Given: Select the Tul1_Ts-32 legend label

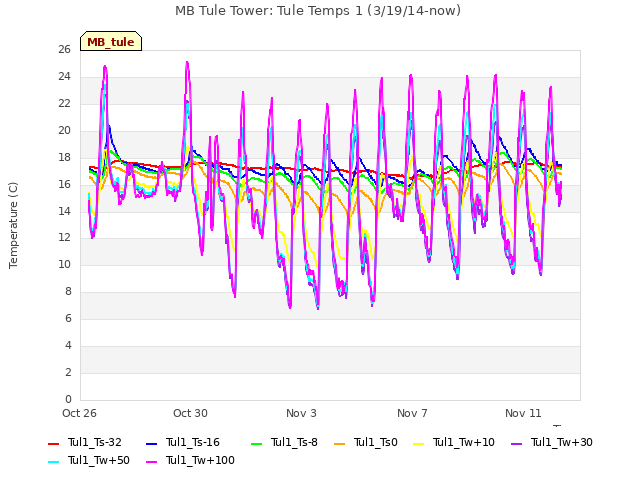Looking at the screenshot, I should tap(95, 442).
